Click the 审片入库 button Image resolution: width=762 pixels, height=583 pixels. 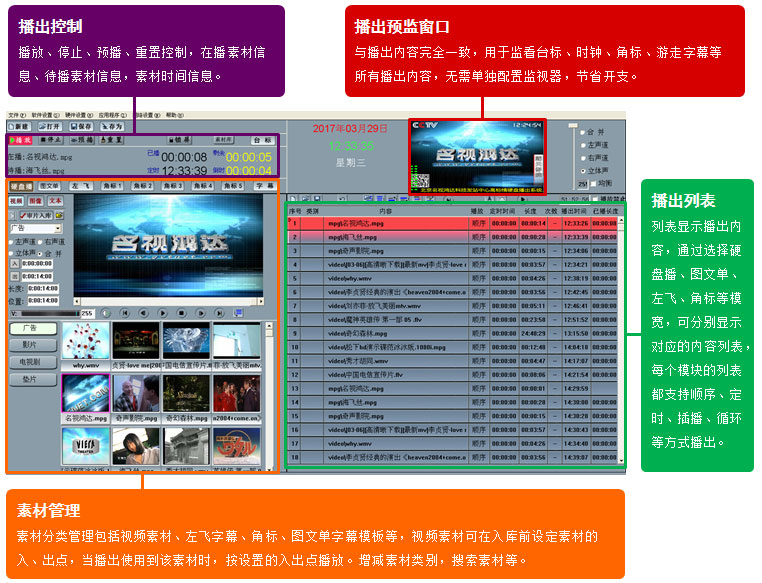[x=40, y=215]
